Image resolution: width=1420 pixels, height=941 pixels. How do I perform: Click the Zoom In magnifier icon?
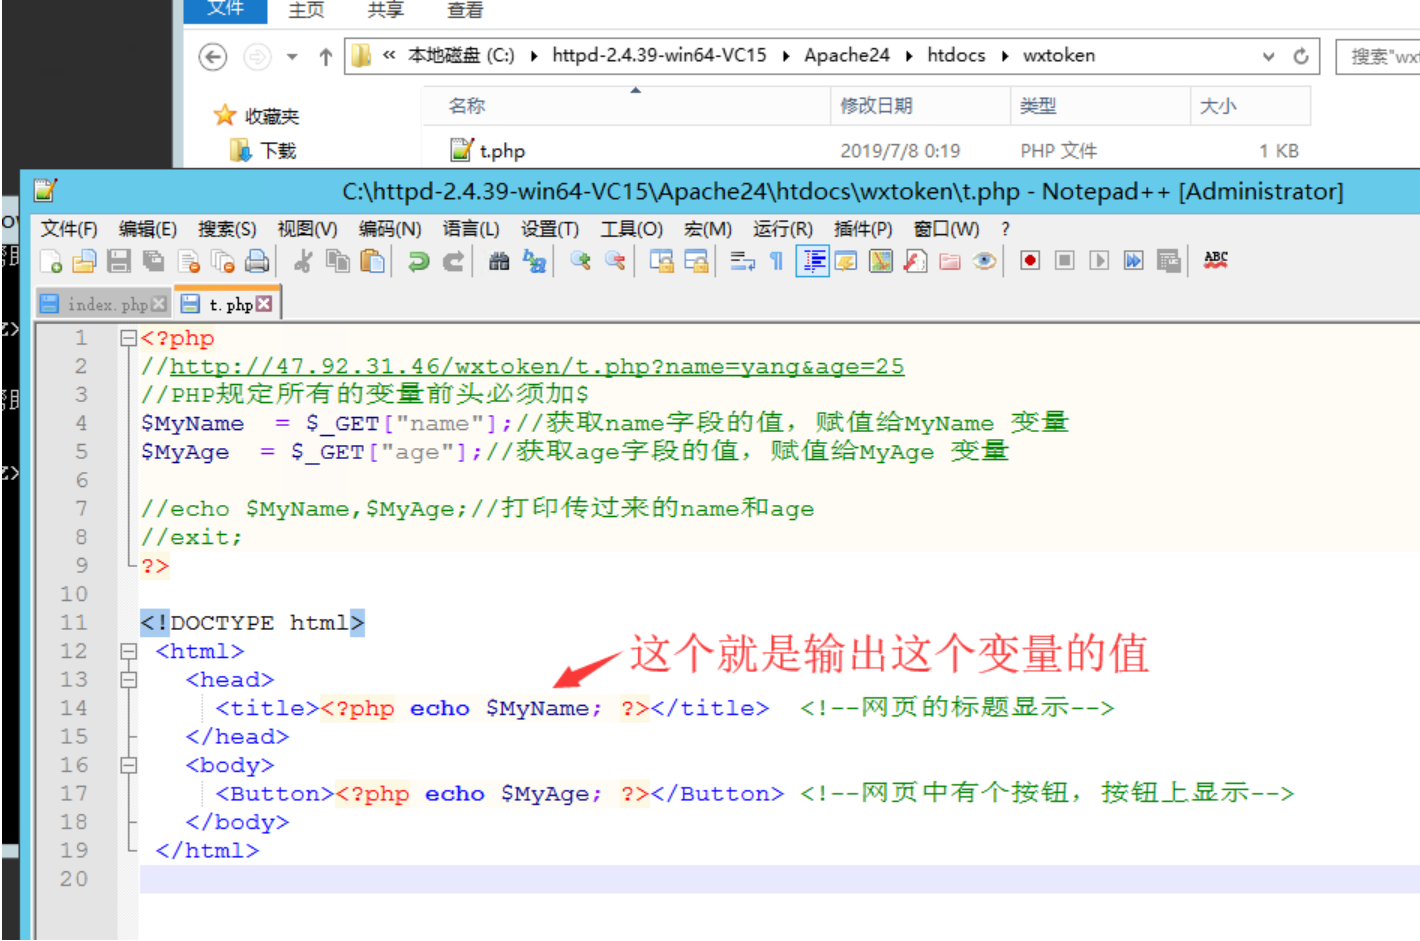[580, 262]
